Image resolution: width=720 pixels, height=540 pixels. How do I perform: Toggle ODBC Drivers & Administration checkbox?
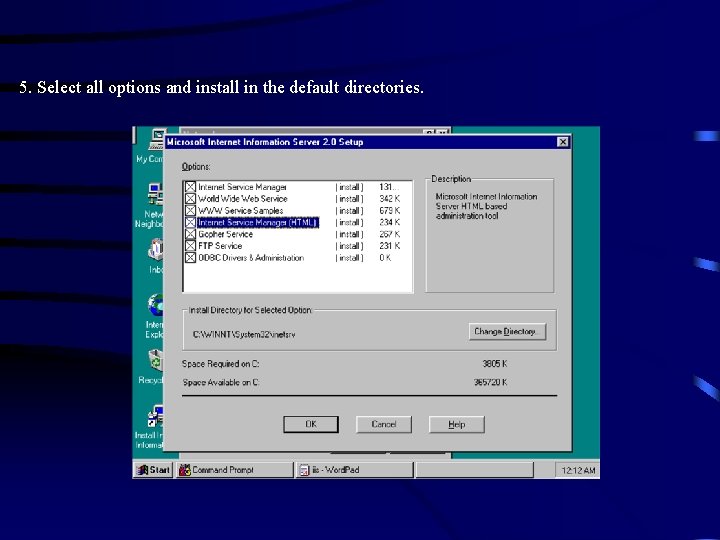[190, 258]
